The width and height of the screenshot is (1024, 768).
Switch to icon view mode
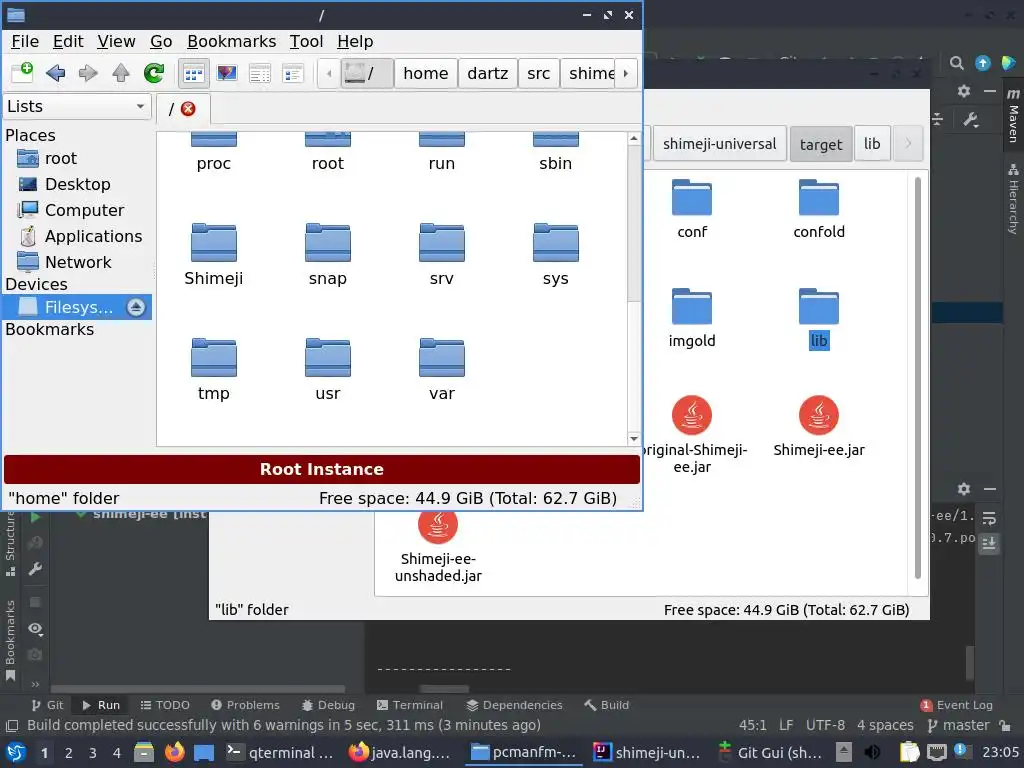[193, 73]
